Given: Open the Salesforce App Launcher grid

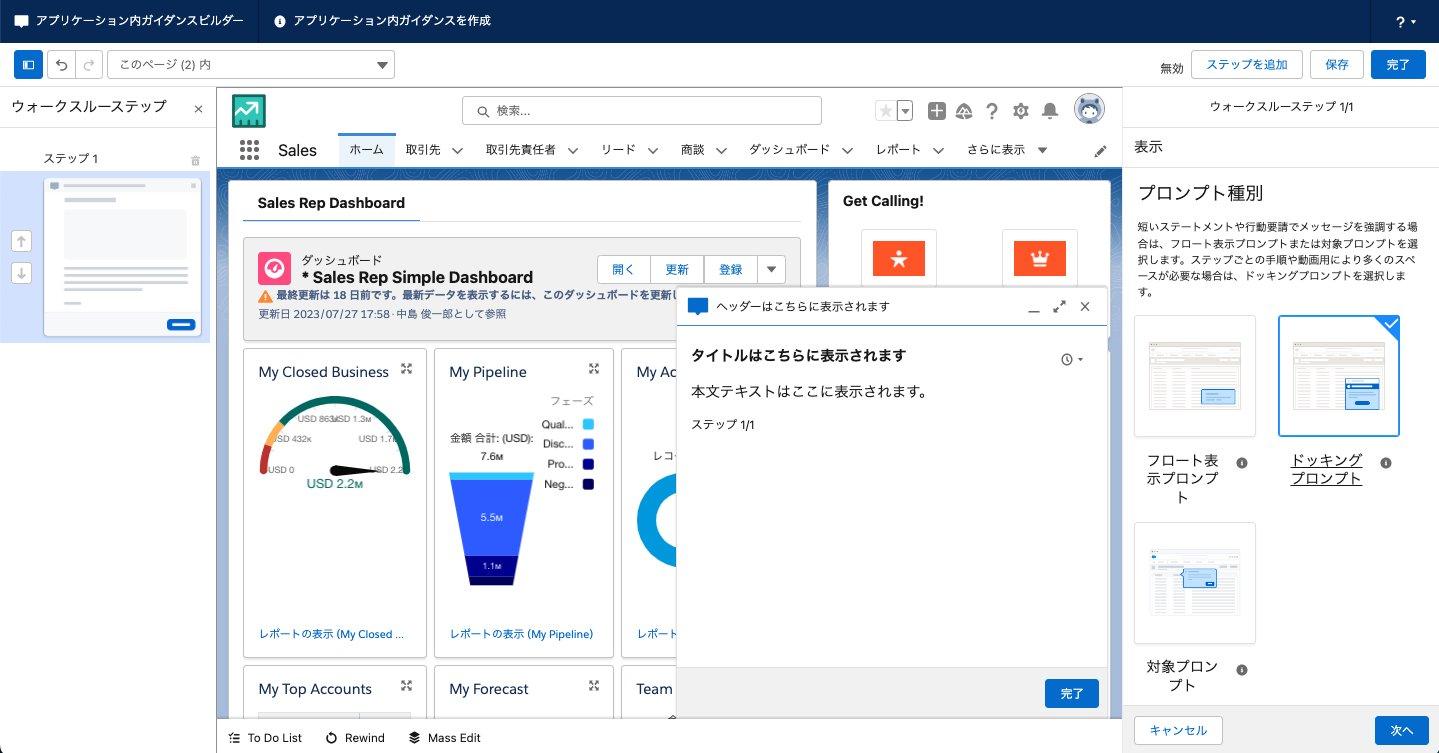Looking at the screenshot, I should click(x=250, y=150).
